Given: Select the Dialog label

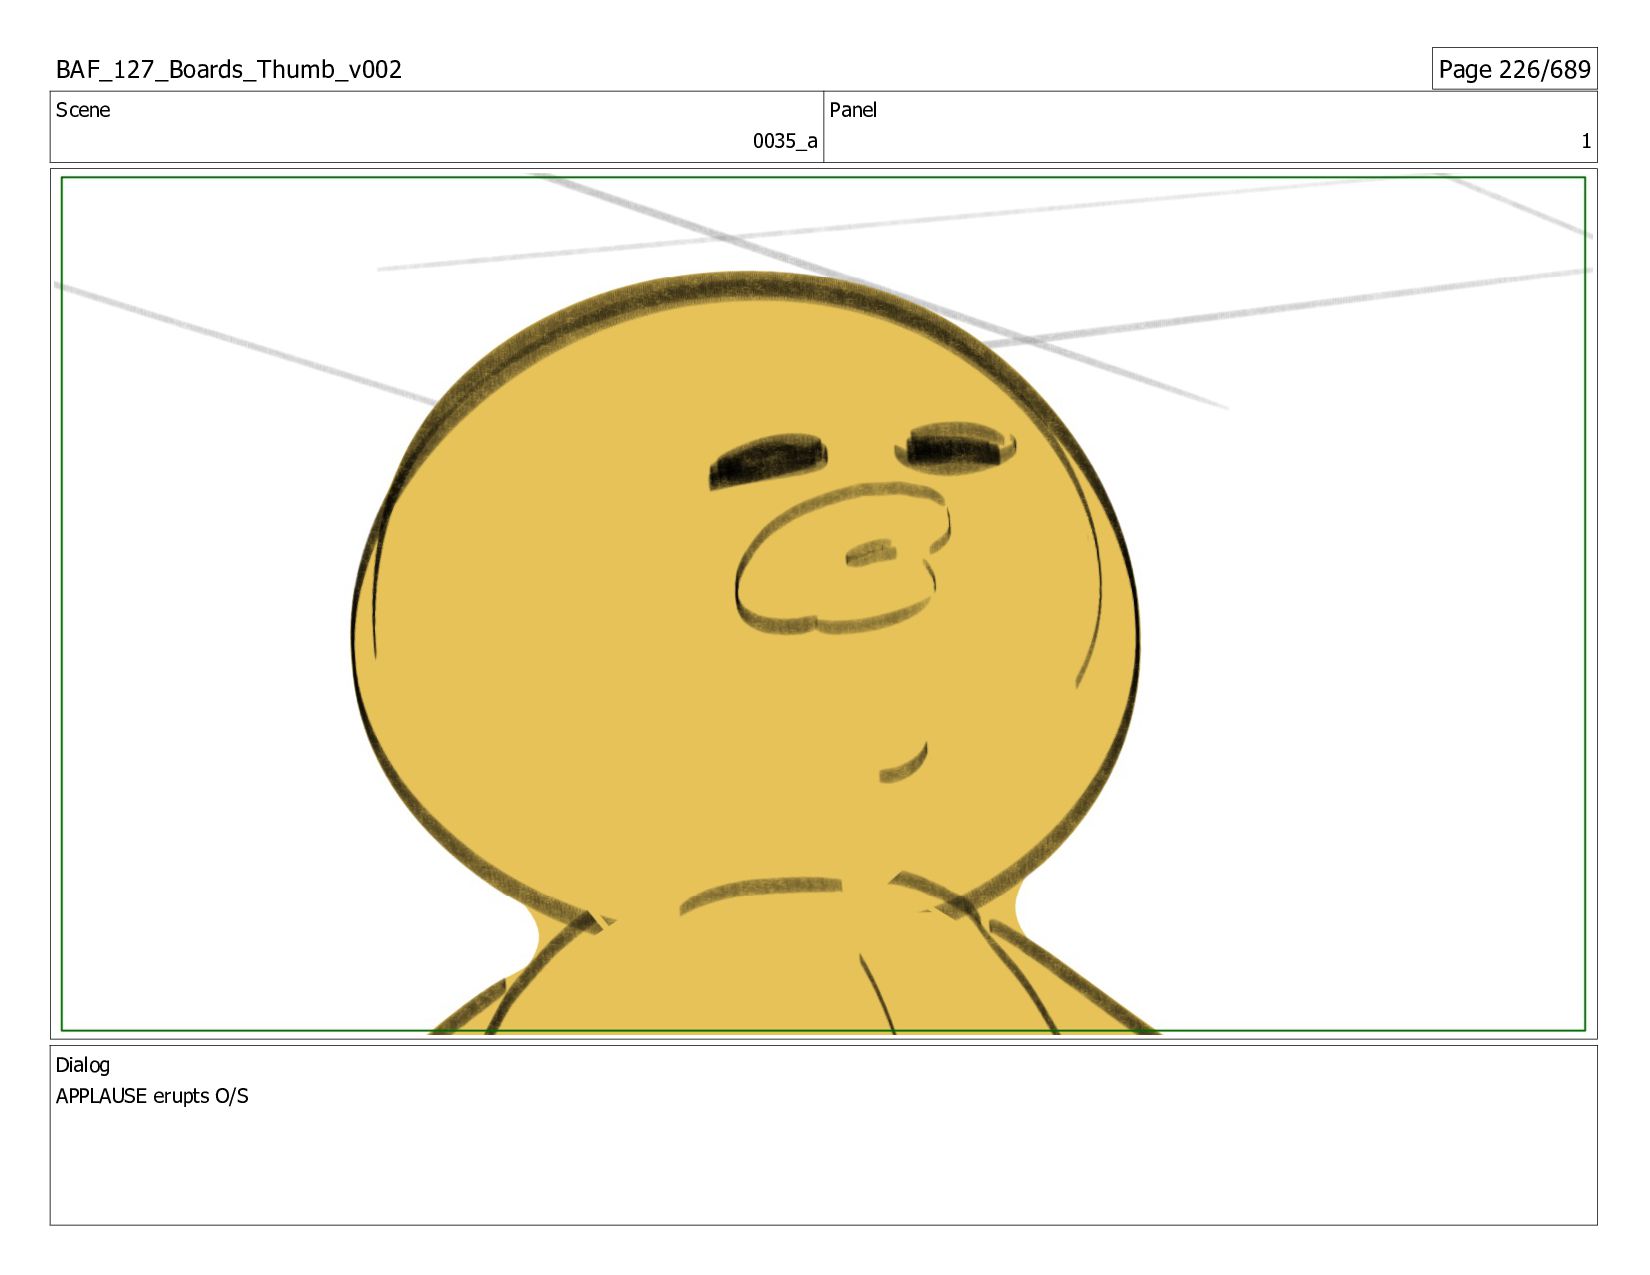Looking at the screenshot, I should click(x=82, y=1065).
